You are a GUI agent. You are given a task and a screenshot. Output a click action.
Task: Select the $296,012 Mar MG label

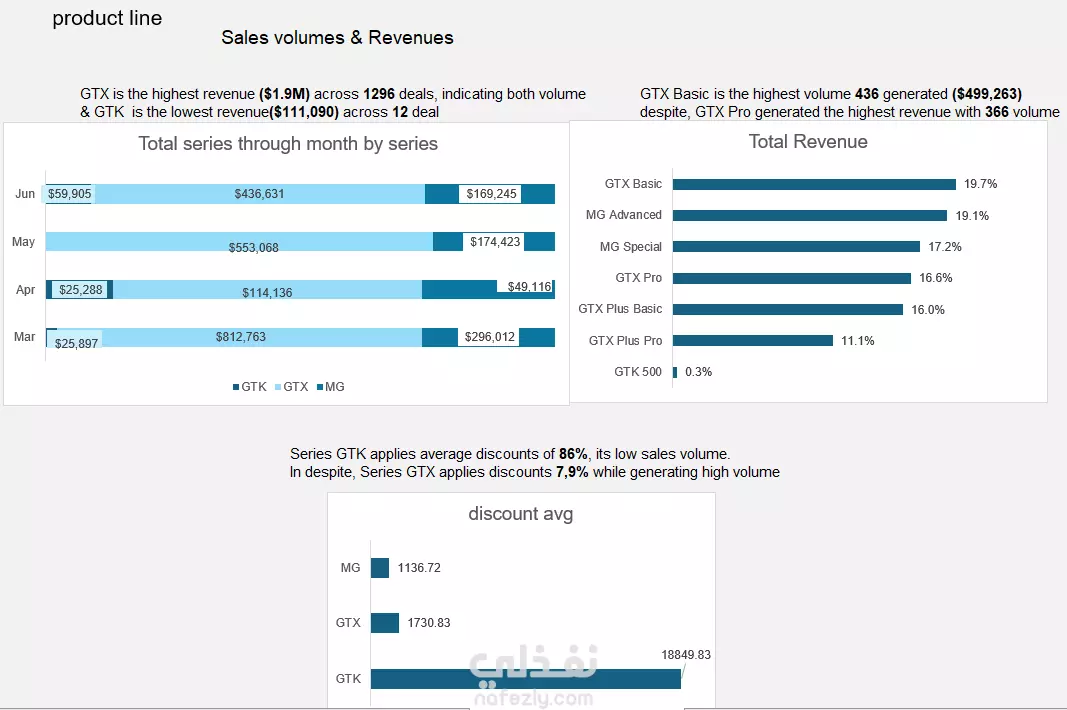[x=489, y=337]
